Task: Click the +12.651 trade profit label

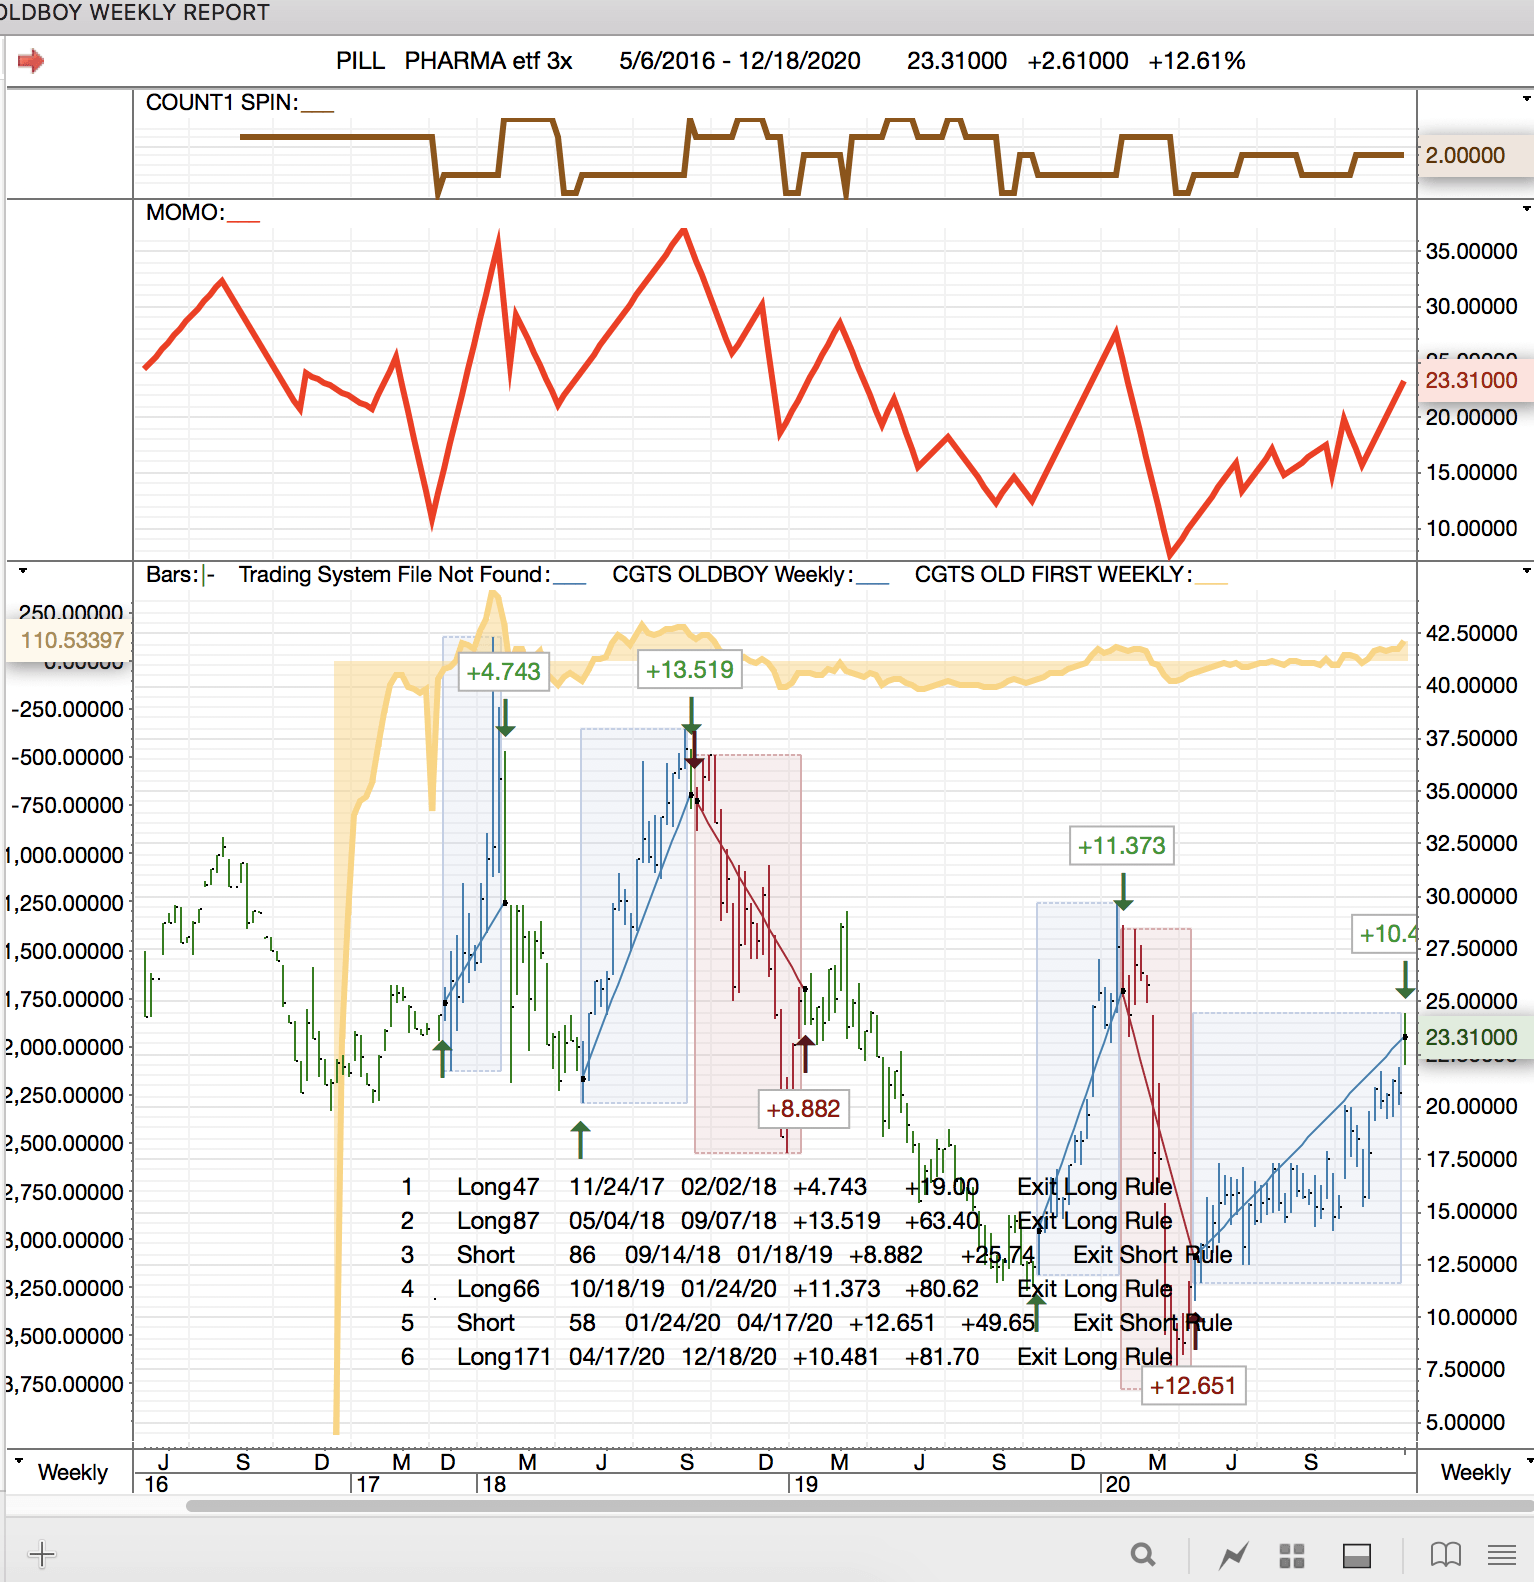Action: (1193, 1385)
